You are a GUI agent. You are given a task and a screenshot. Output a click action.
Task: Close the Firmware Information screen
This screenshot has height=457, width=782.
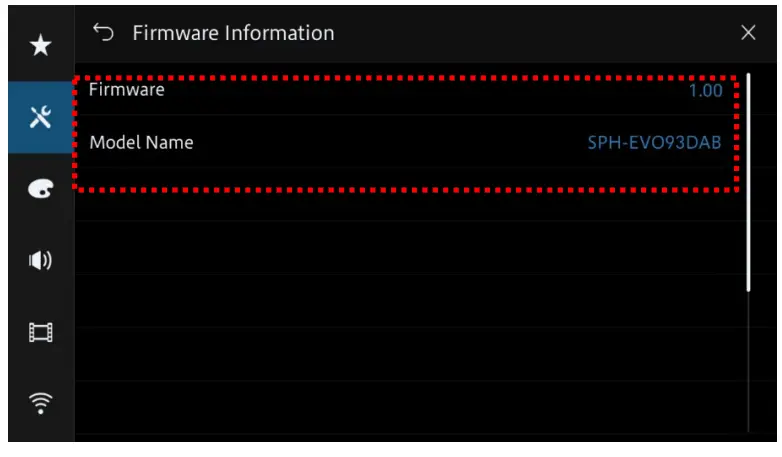pyautogui.click(x=748, y=33)
